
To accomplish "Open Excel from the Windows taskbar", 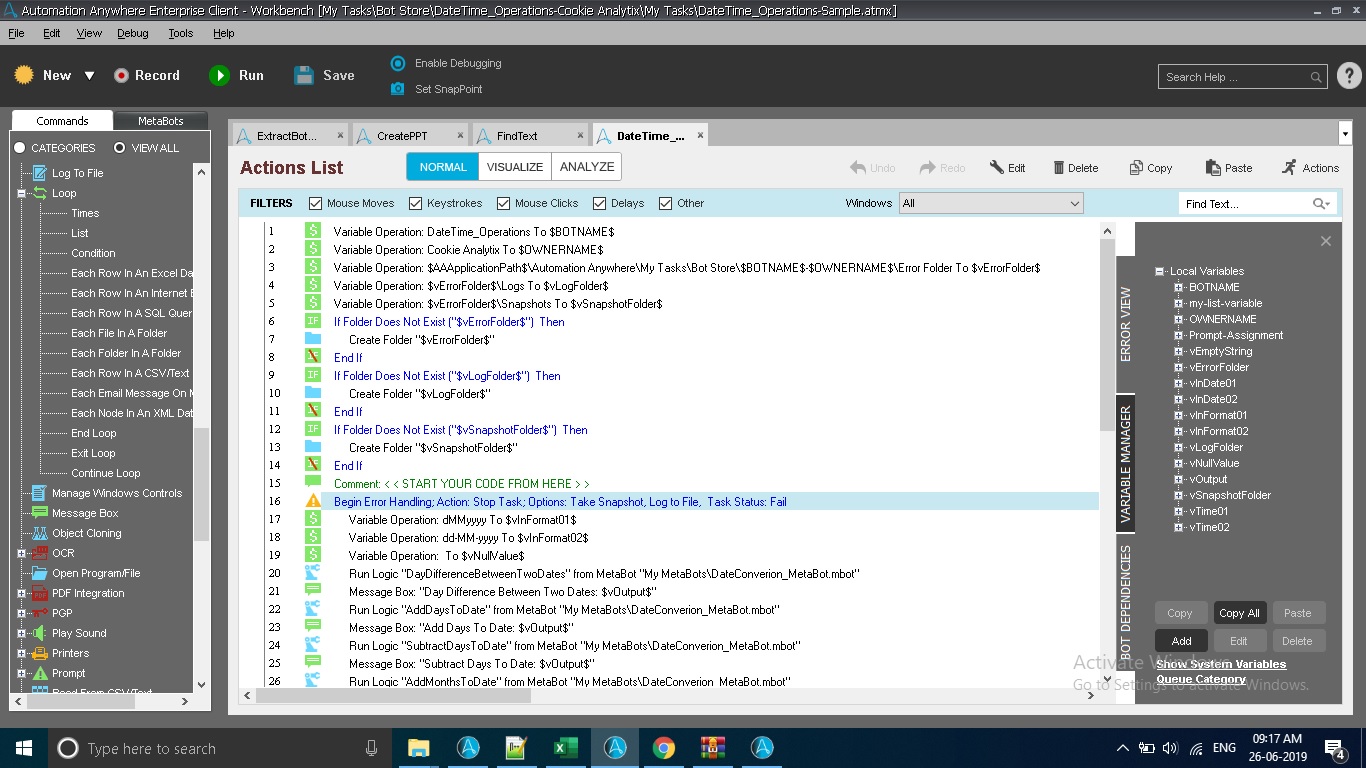I will click(x=566, y=748).
